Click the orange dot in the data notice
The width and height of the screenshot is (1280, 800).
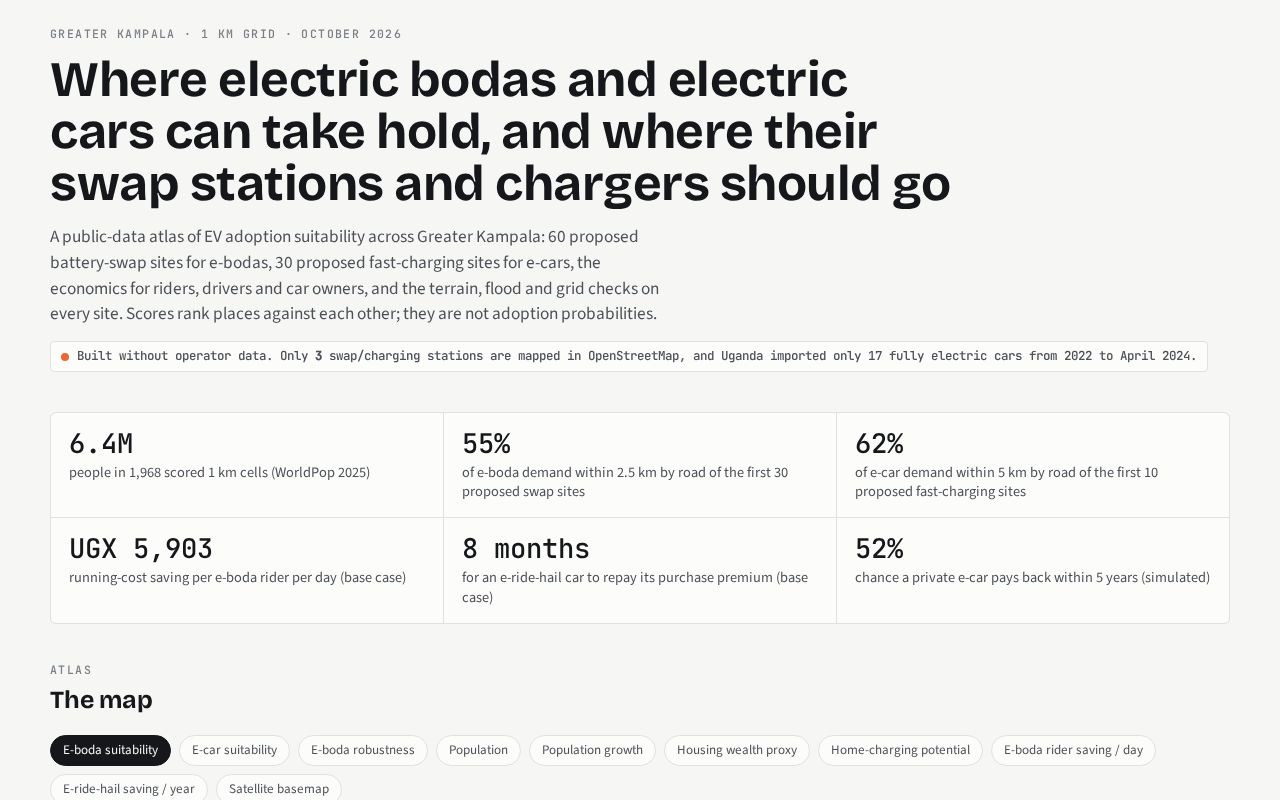[x=65, y=357]
